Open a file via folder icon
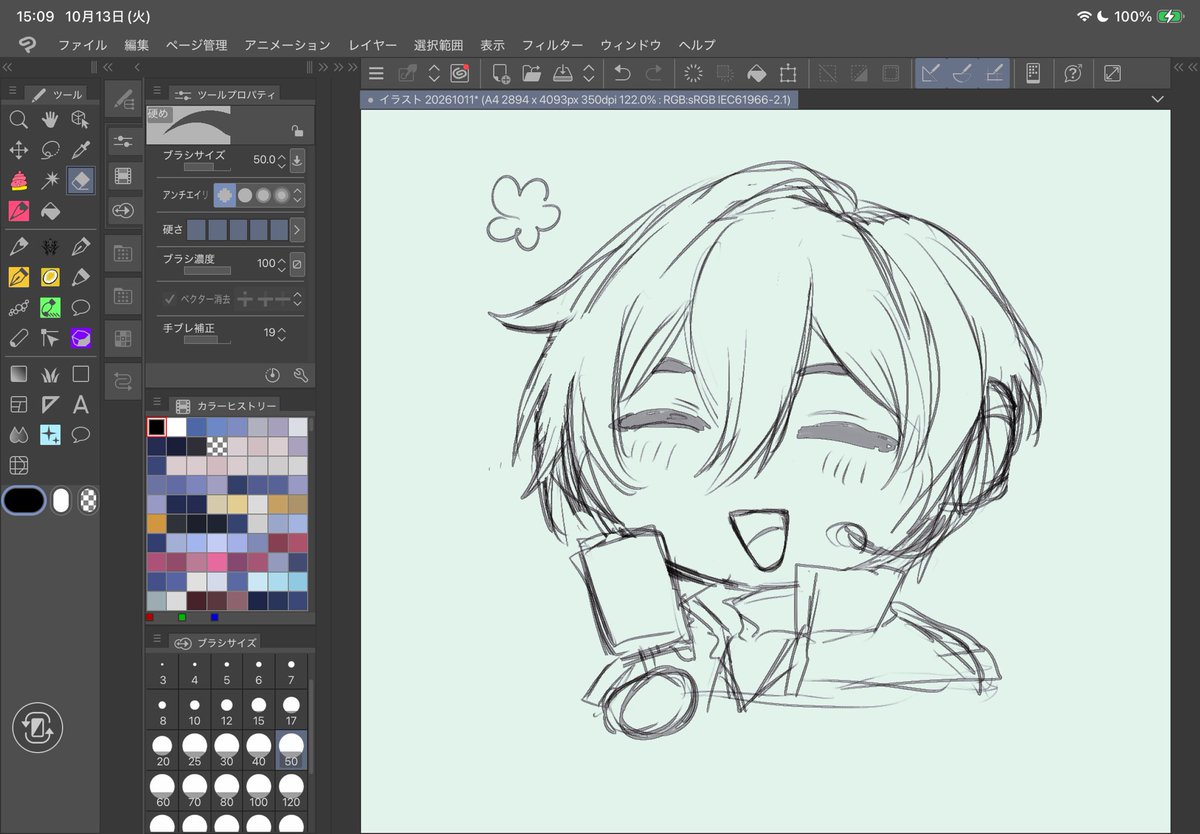This screenshot has width=1200, height=834. coord(531,73)
